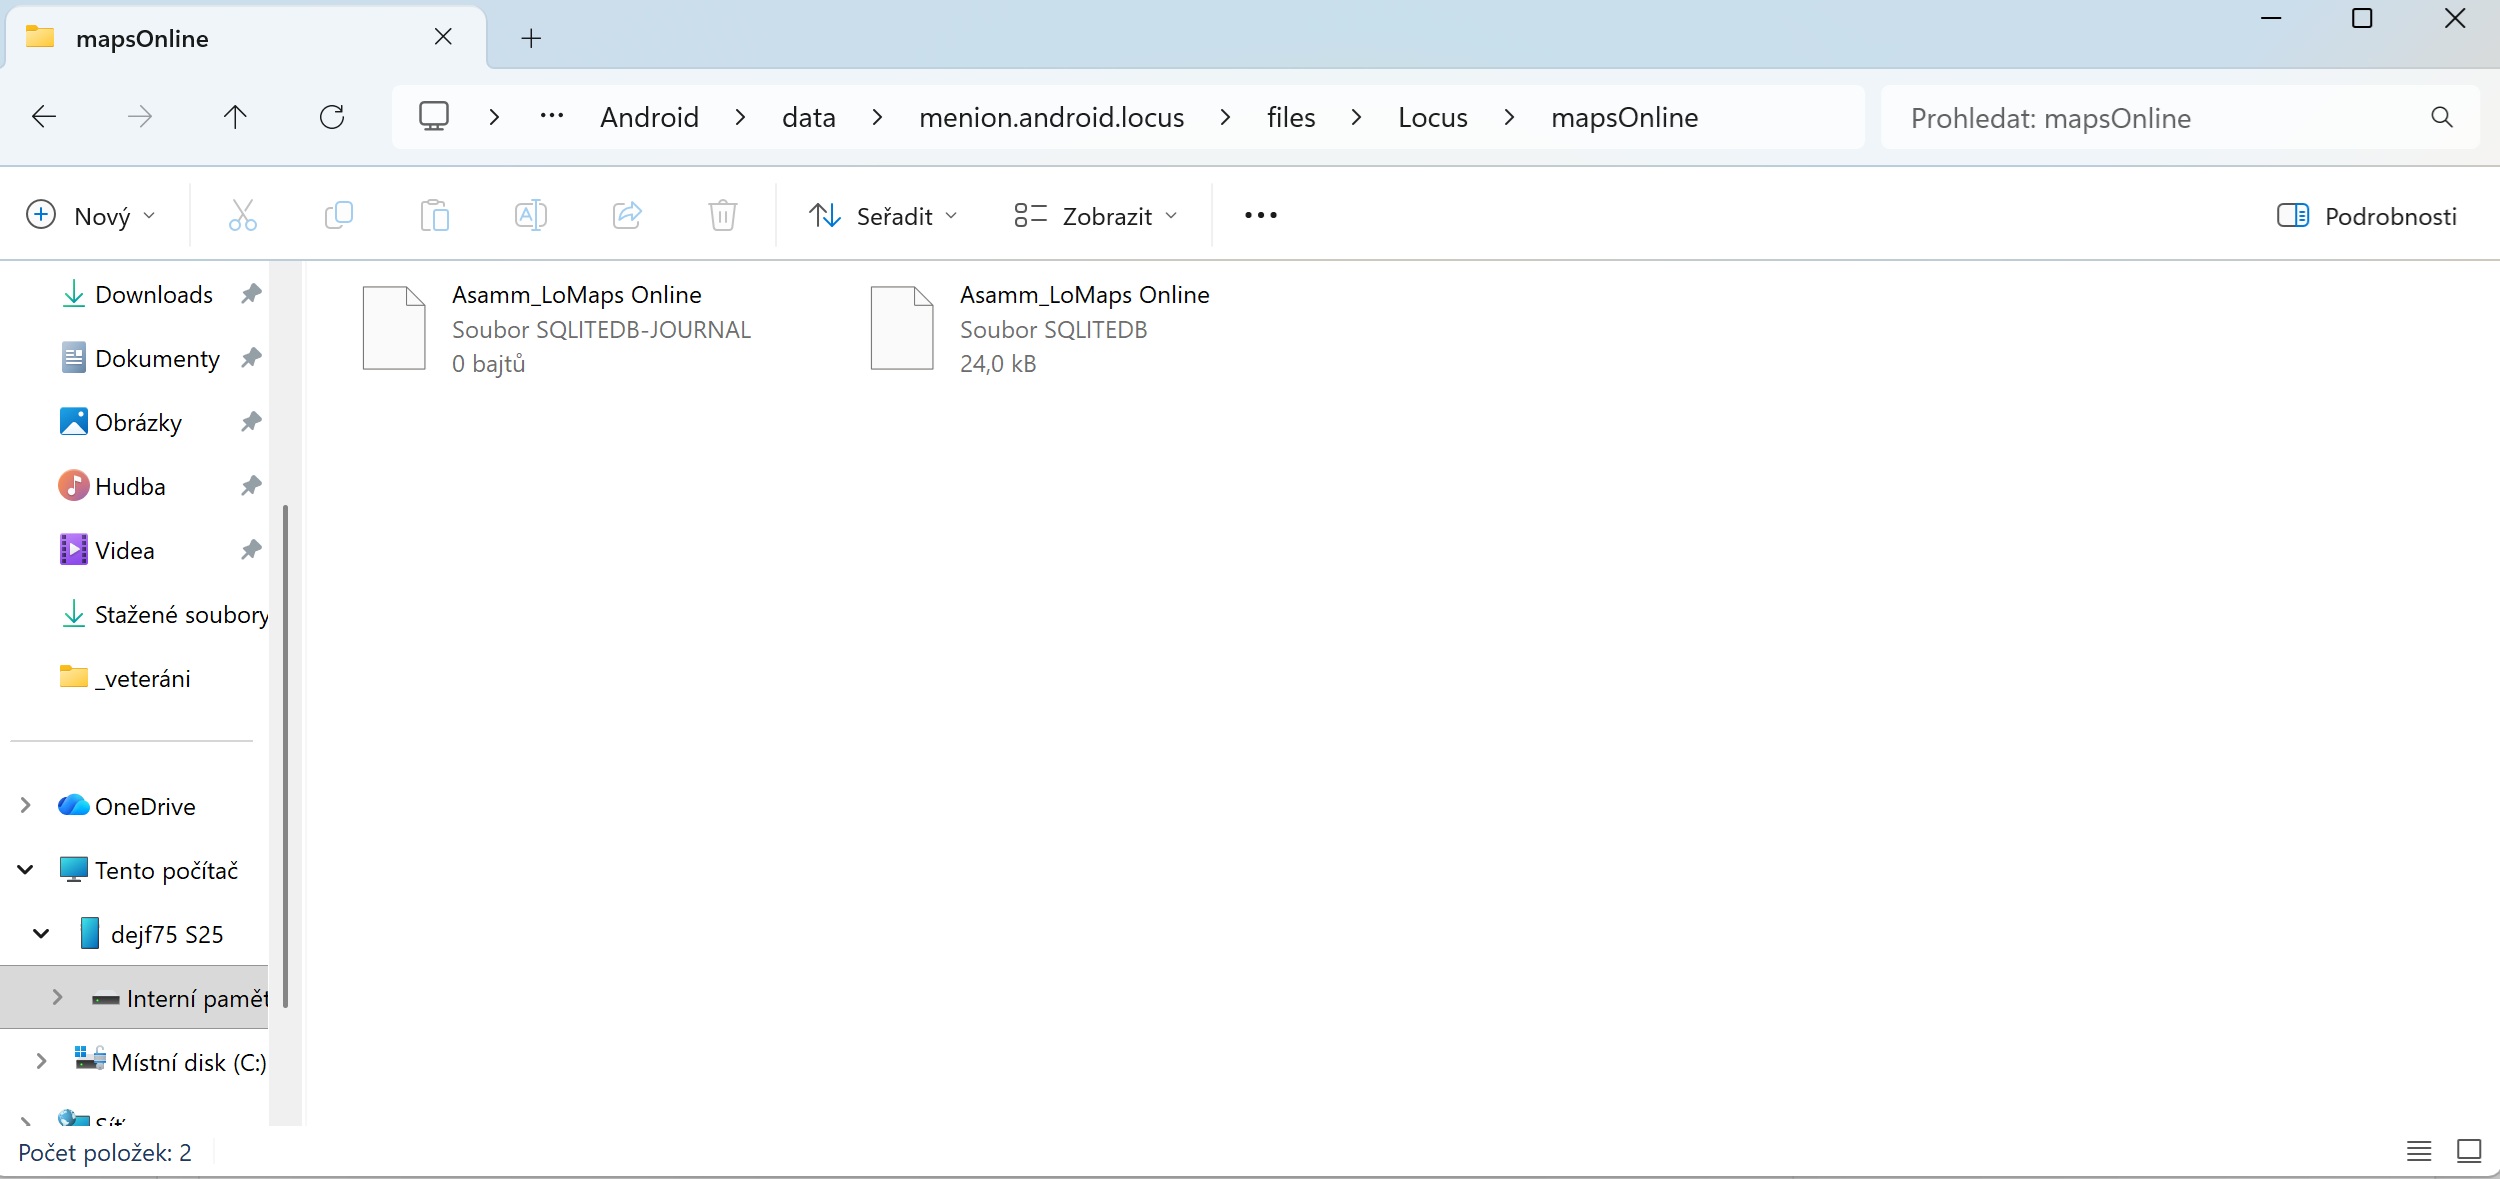
Task: Switch to large icons view in status bar
Action: 2469,1151
